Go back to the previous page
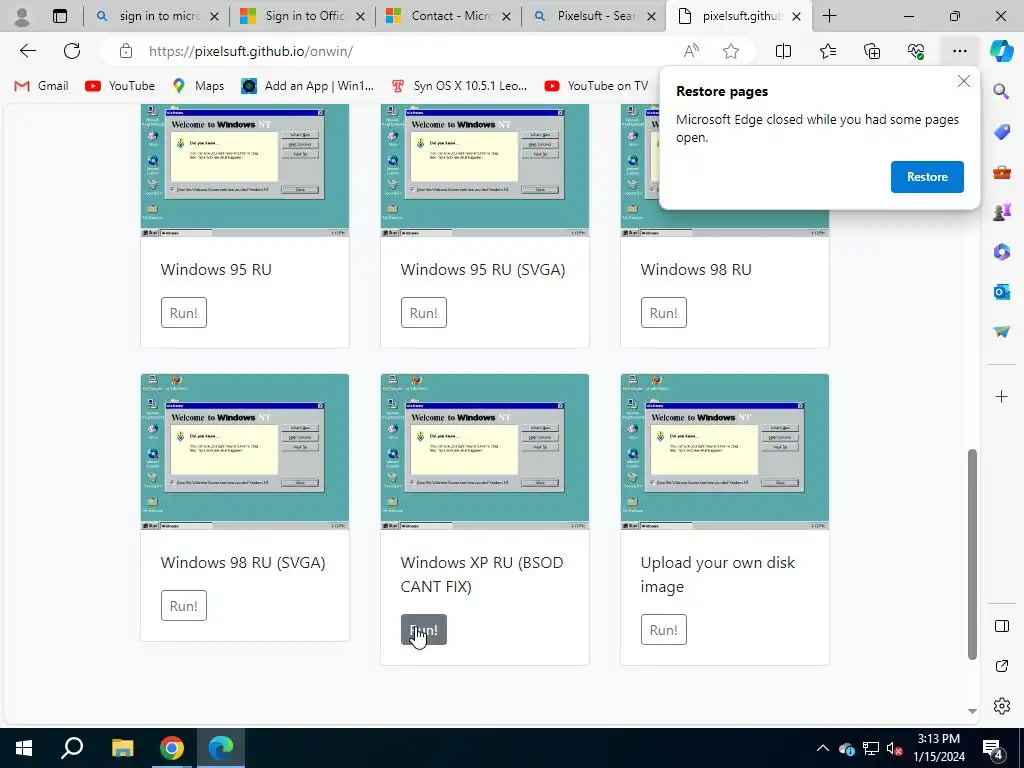 tap(27, 51)
